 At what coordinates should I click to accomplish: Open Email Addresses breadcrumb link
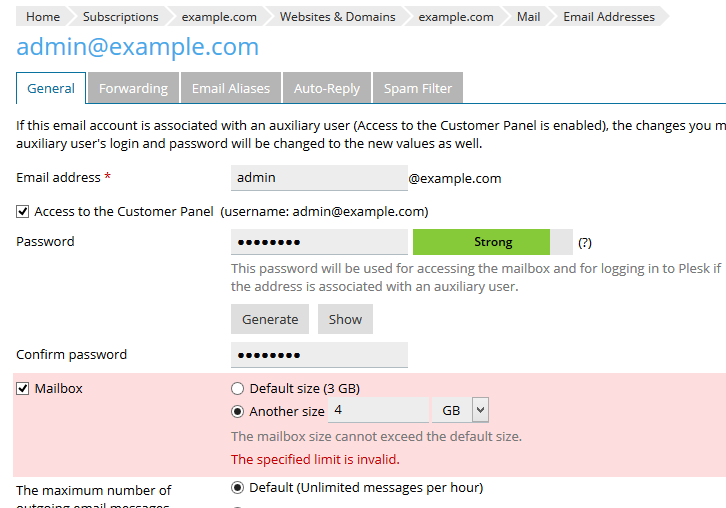click(609, 17)
